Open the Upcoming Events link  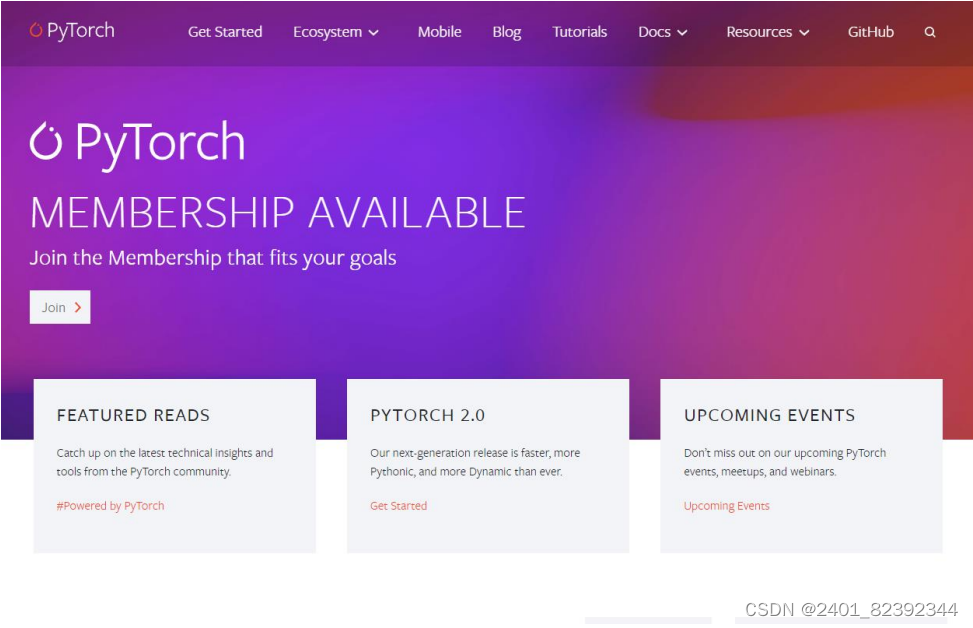coord(727,506)
